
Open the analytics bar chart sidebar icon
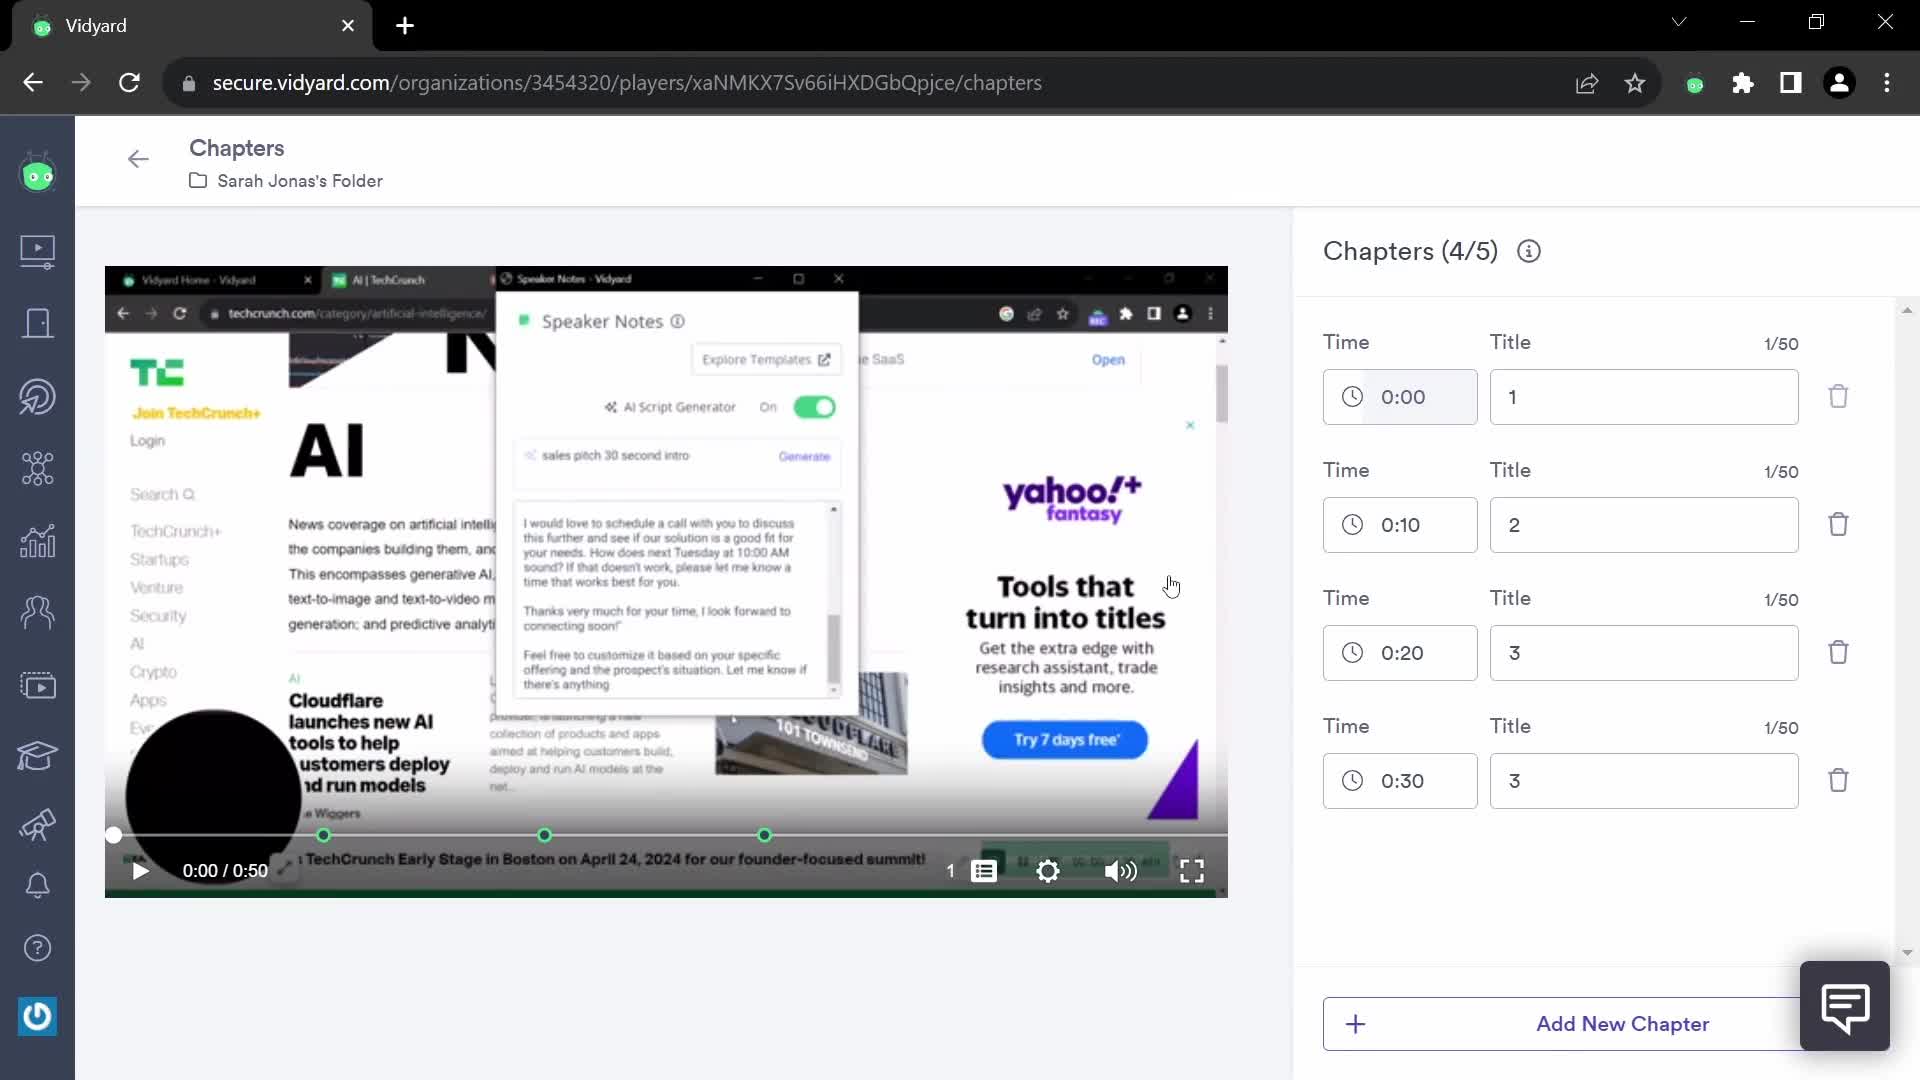point(37,541)
